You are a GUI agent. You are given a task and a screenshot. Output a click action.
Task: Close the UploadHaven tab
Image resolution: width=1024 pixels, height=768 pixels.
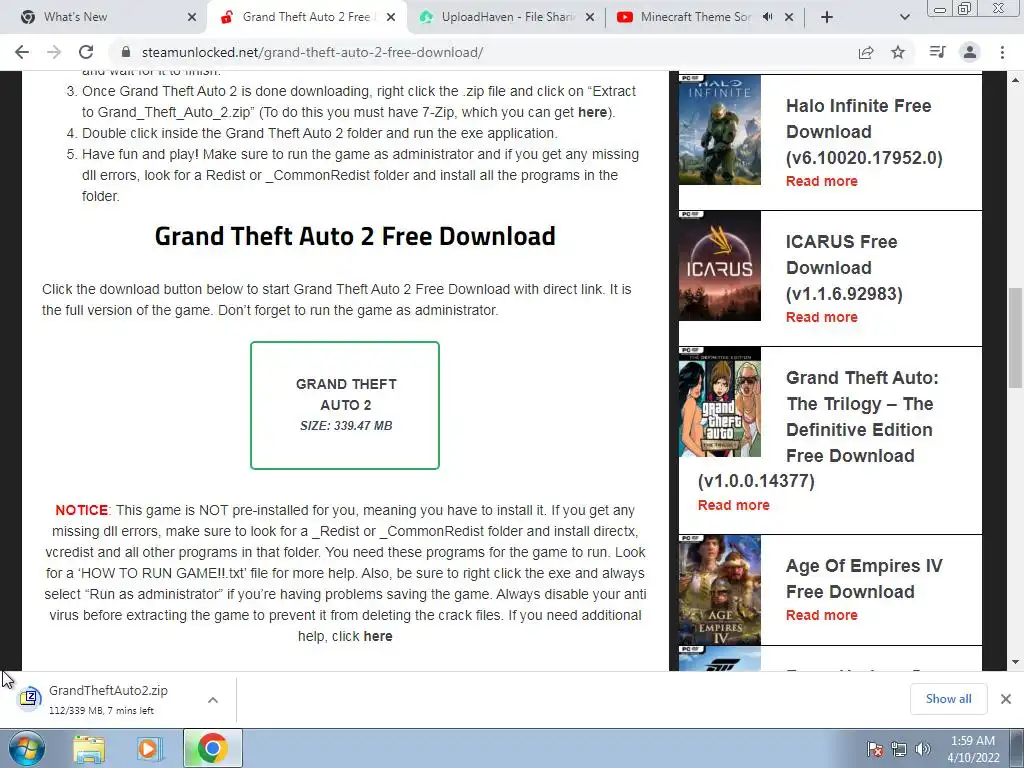pos(590,17)
